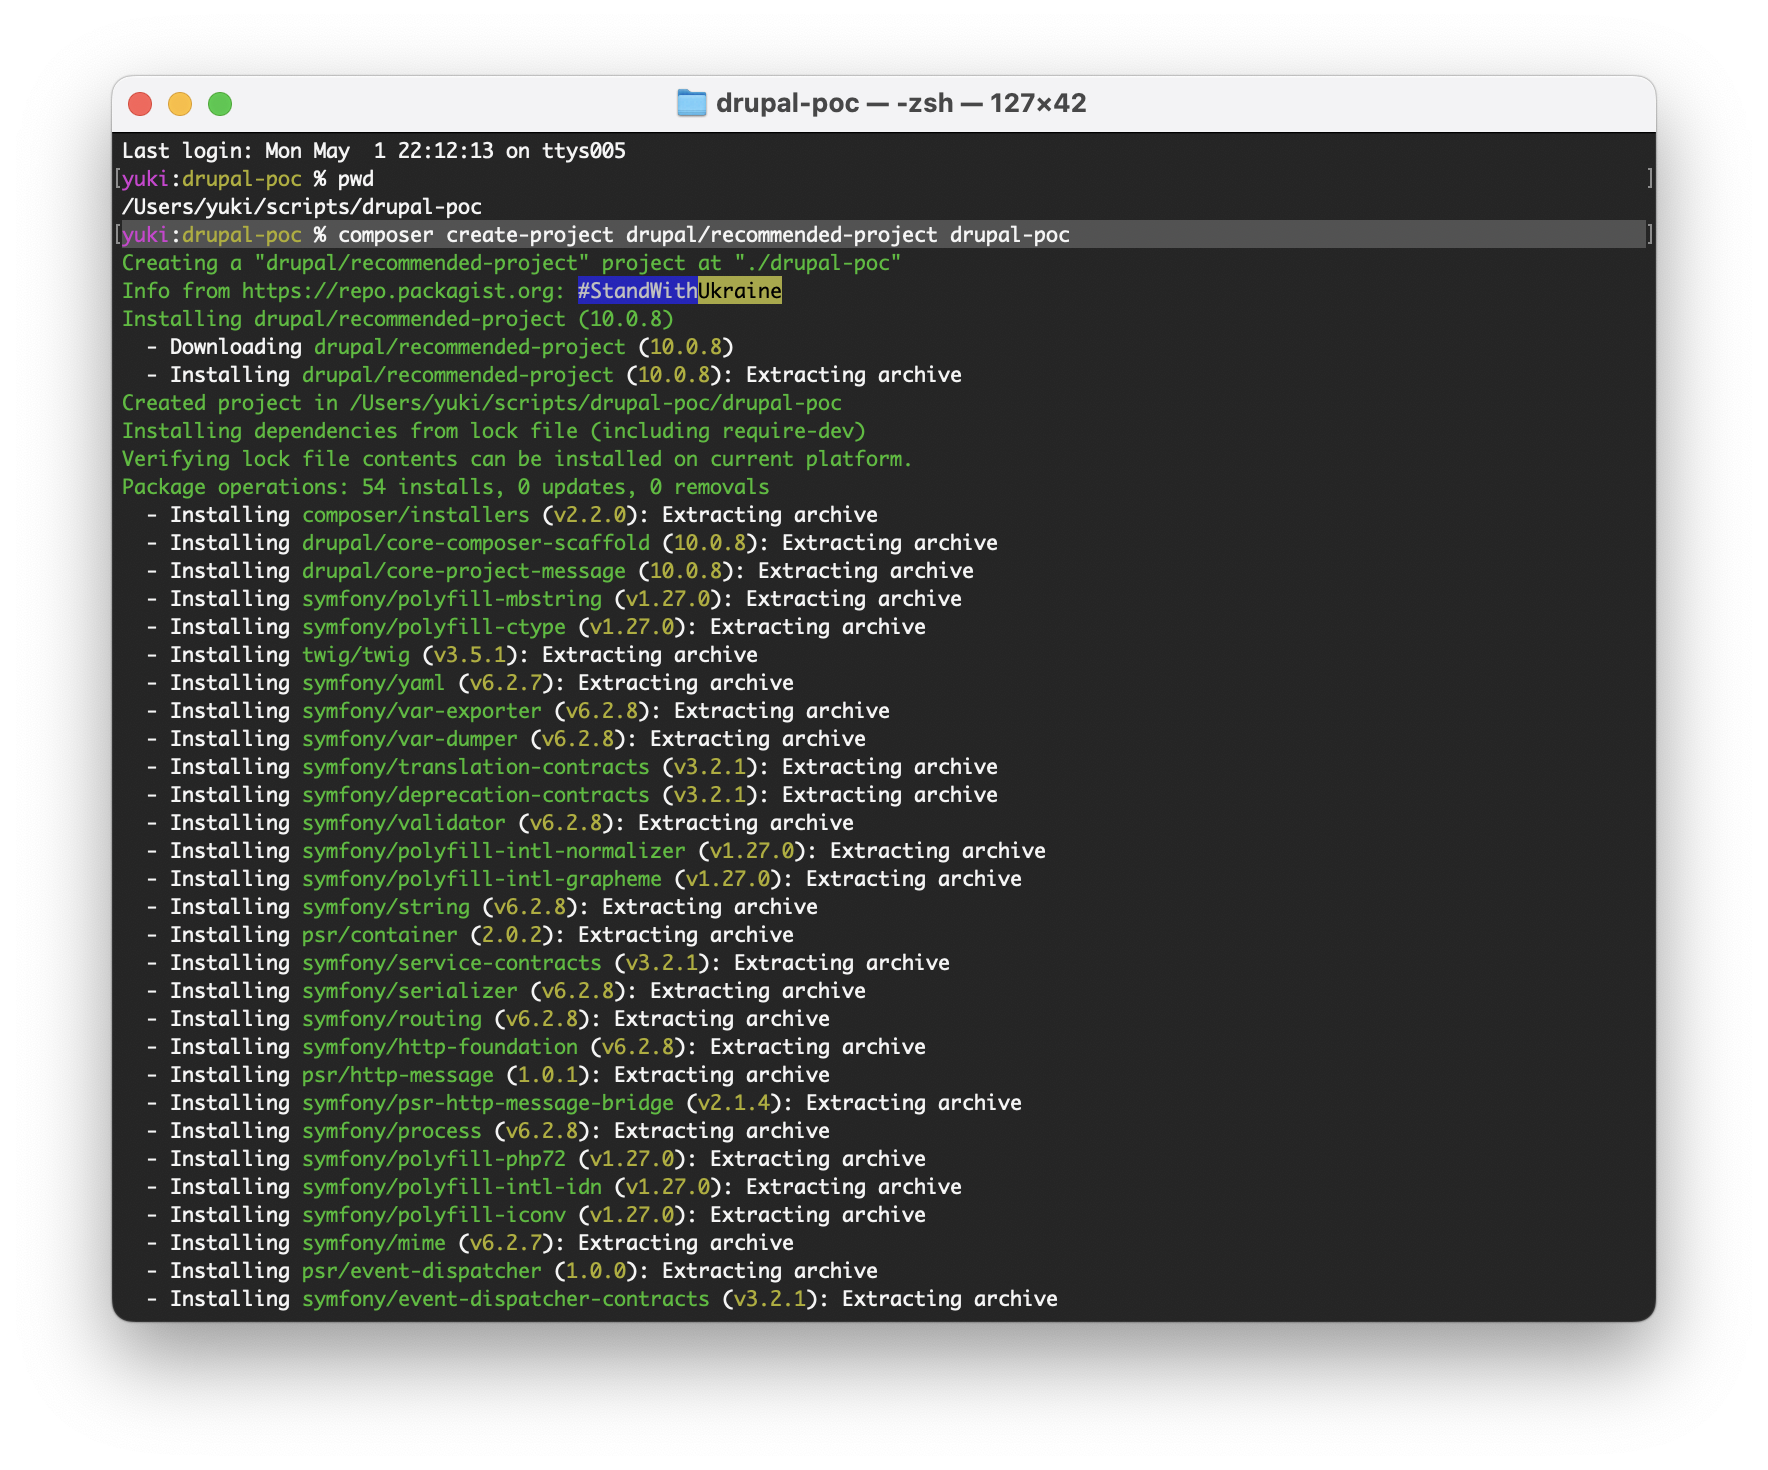The width and height of the screenshot is (1768, 1470).
Task: Click Created project in path line
Action: click(482, 403)
